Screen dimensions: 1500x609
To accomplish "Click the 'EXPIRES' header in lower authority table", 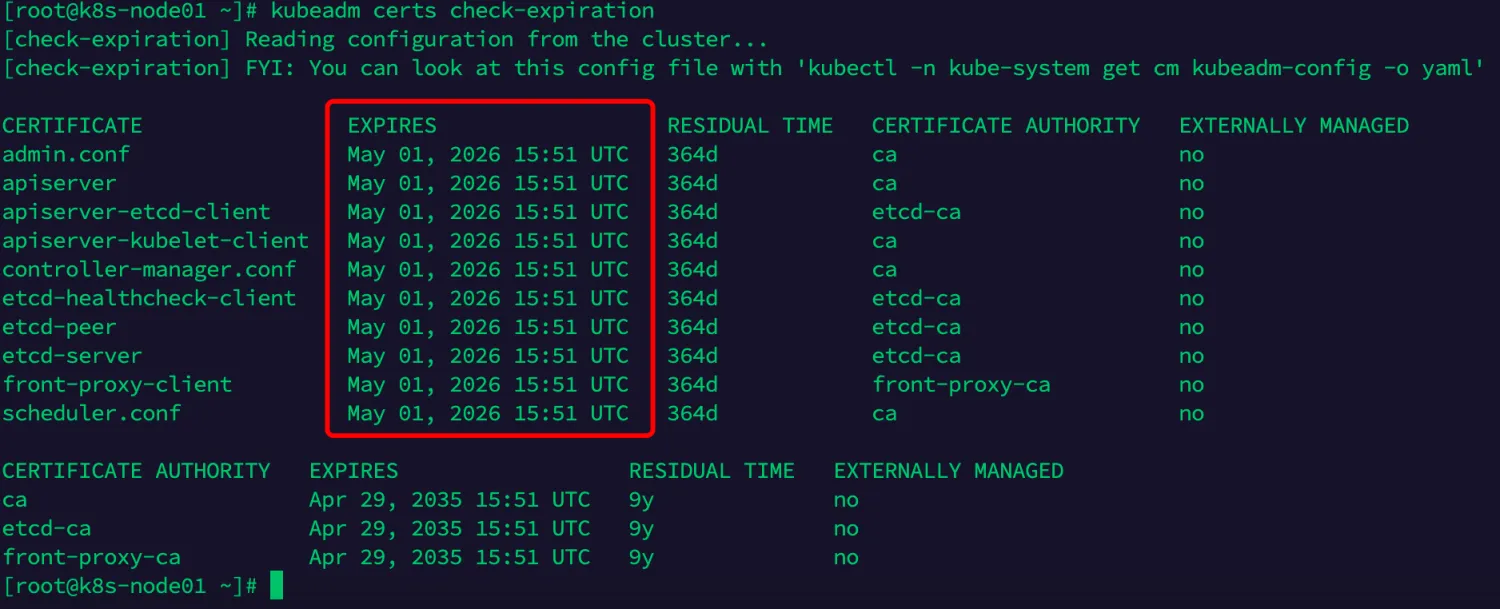I will pos(353,471).
